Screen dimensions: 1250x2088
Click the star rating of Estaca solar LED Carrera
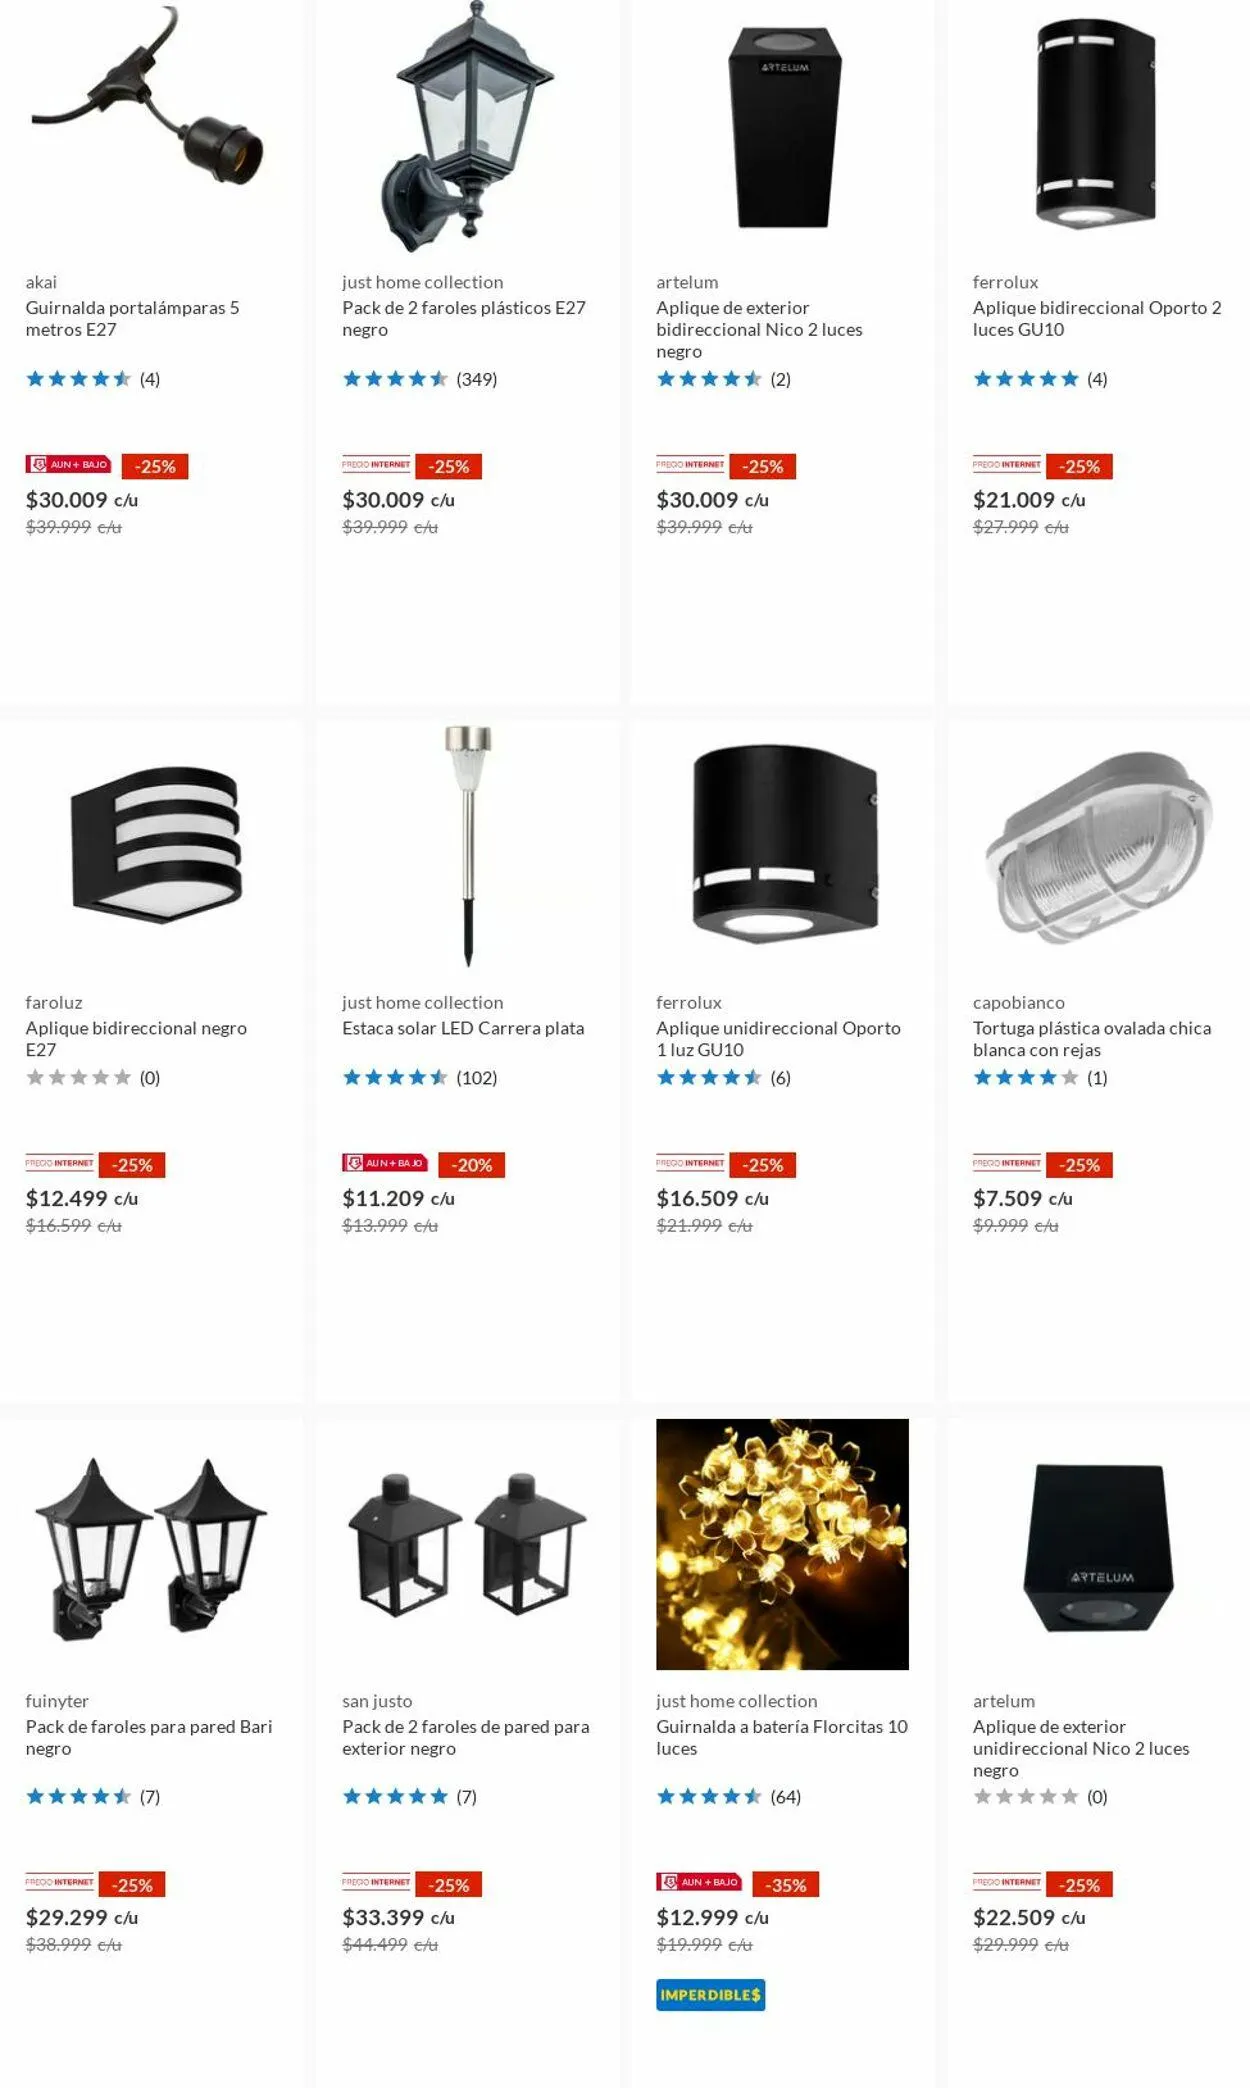pyautogui.click(x=395, y=1078)
